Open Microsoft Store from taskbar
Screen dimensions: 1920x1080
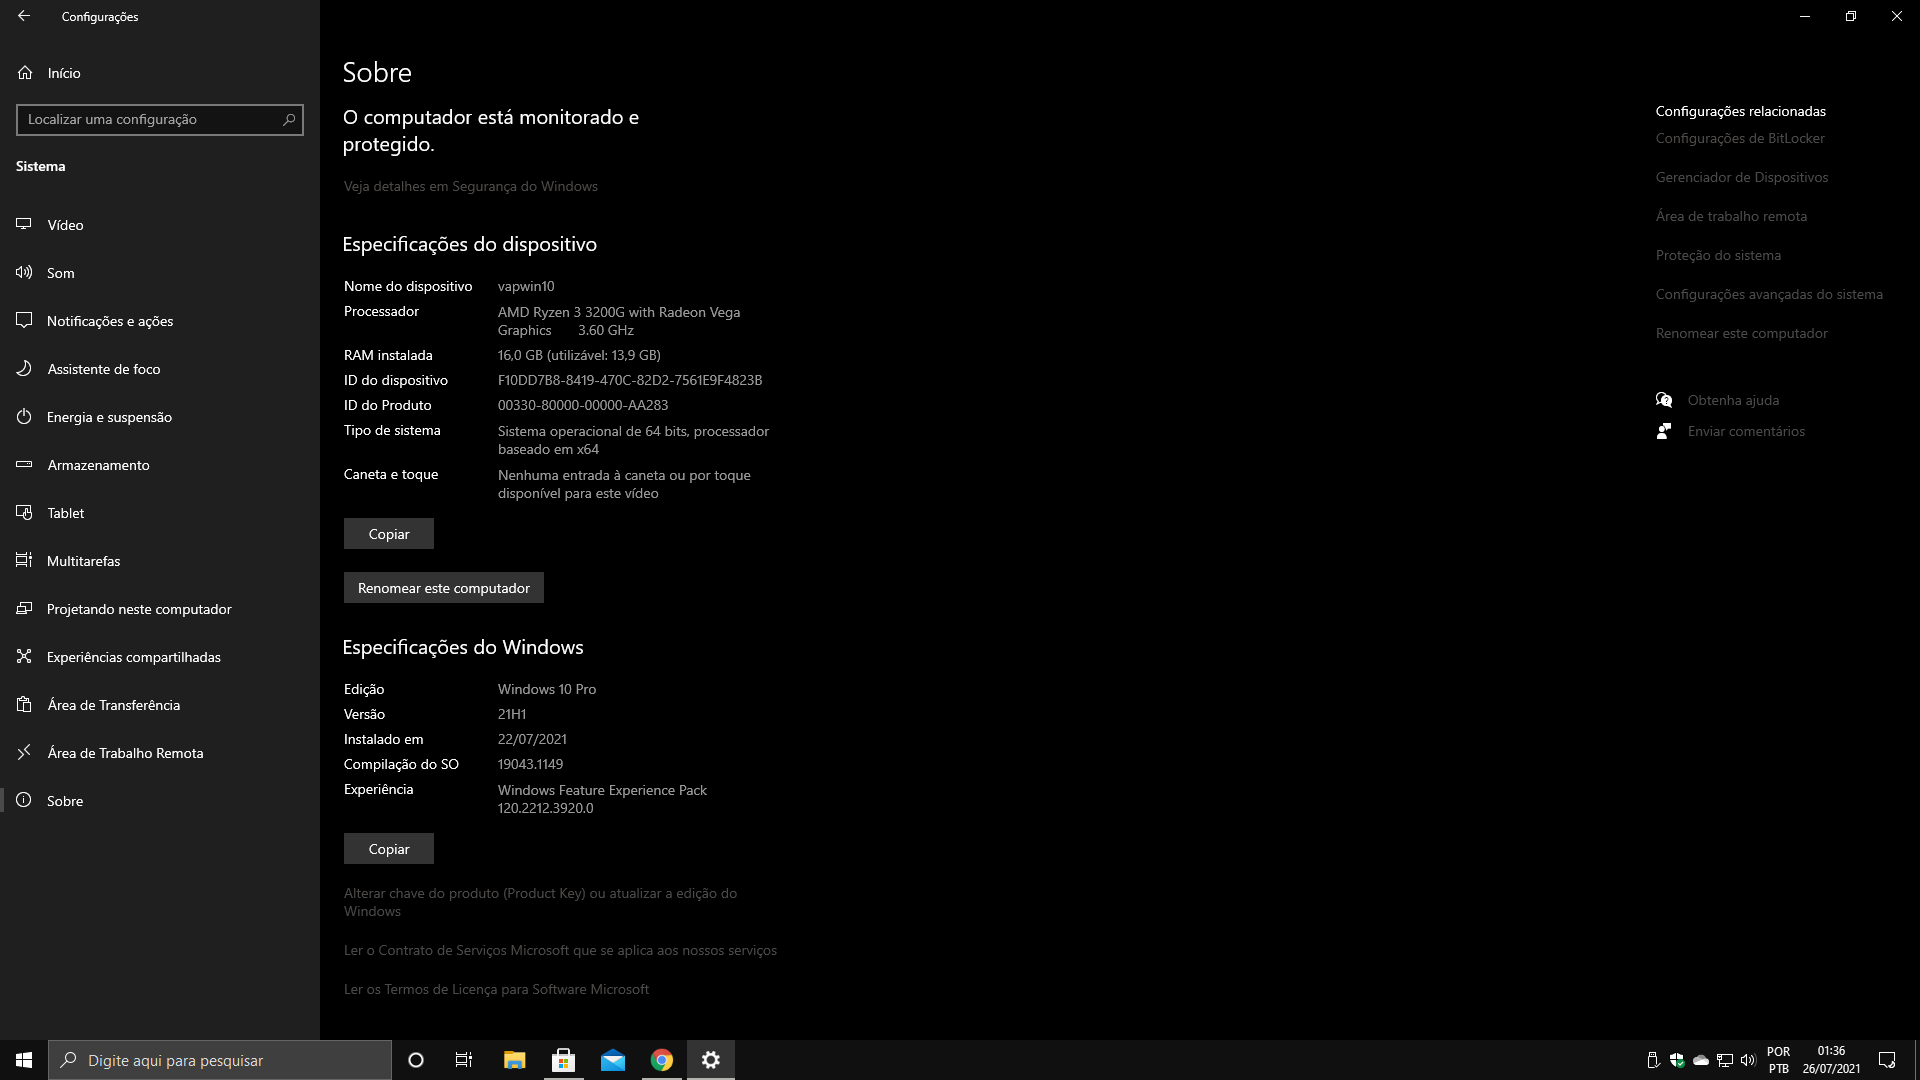[x=564, y=1060]
